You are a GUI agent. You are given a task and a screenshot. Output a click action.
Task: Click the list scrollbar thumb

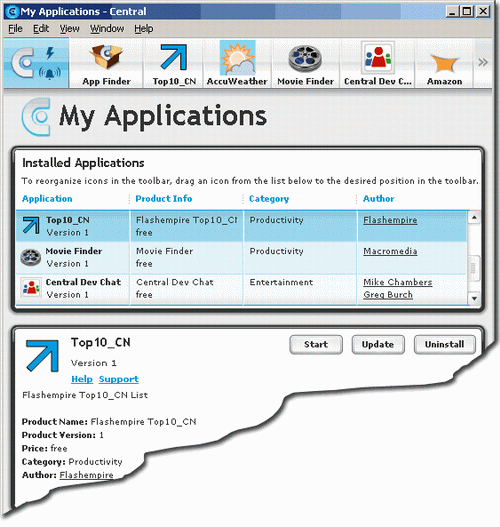(x=473, y=268)
